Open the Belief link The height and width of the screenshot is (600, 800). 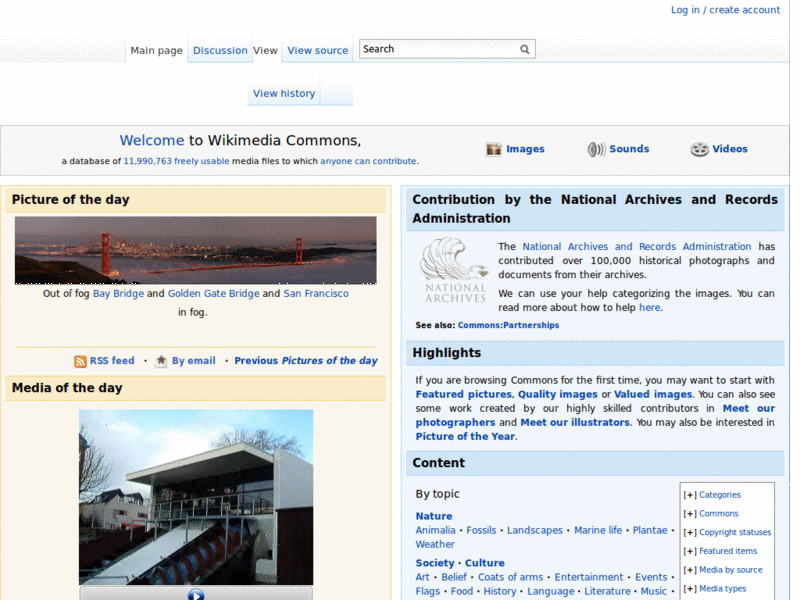click(x=454, y=578)
